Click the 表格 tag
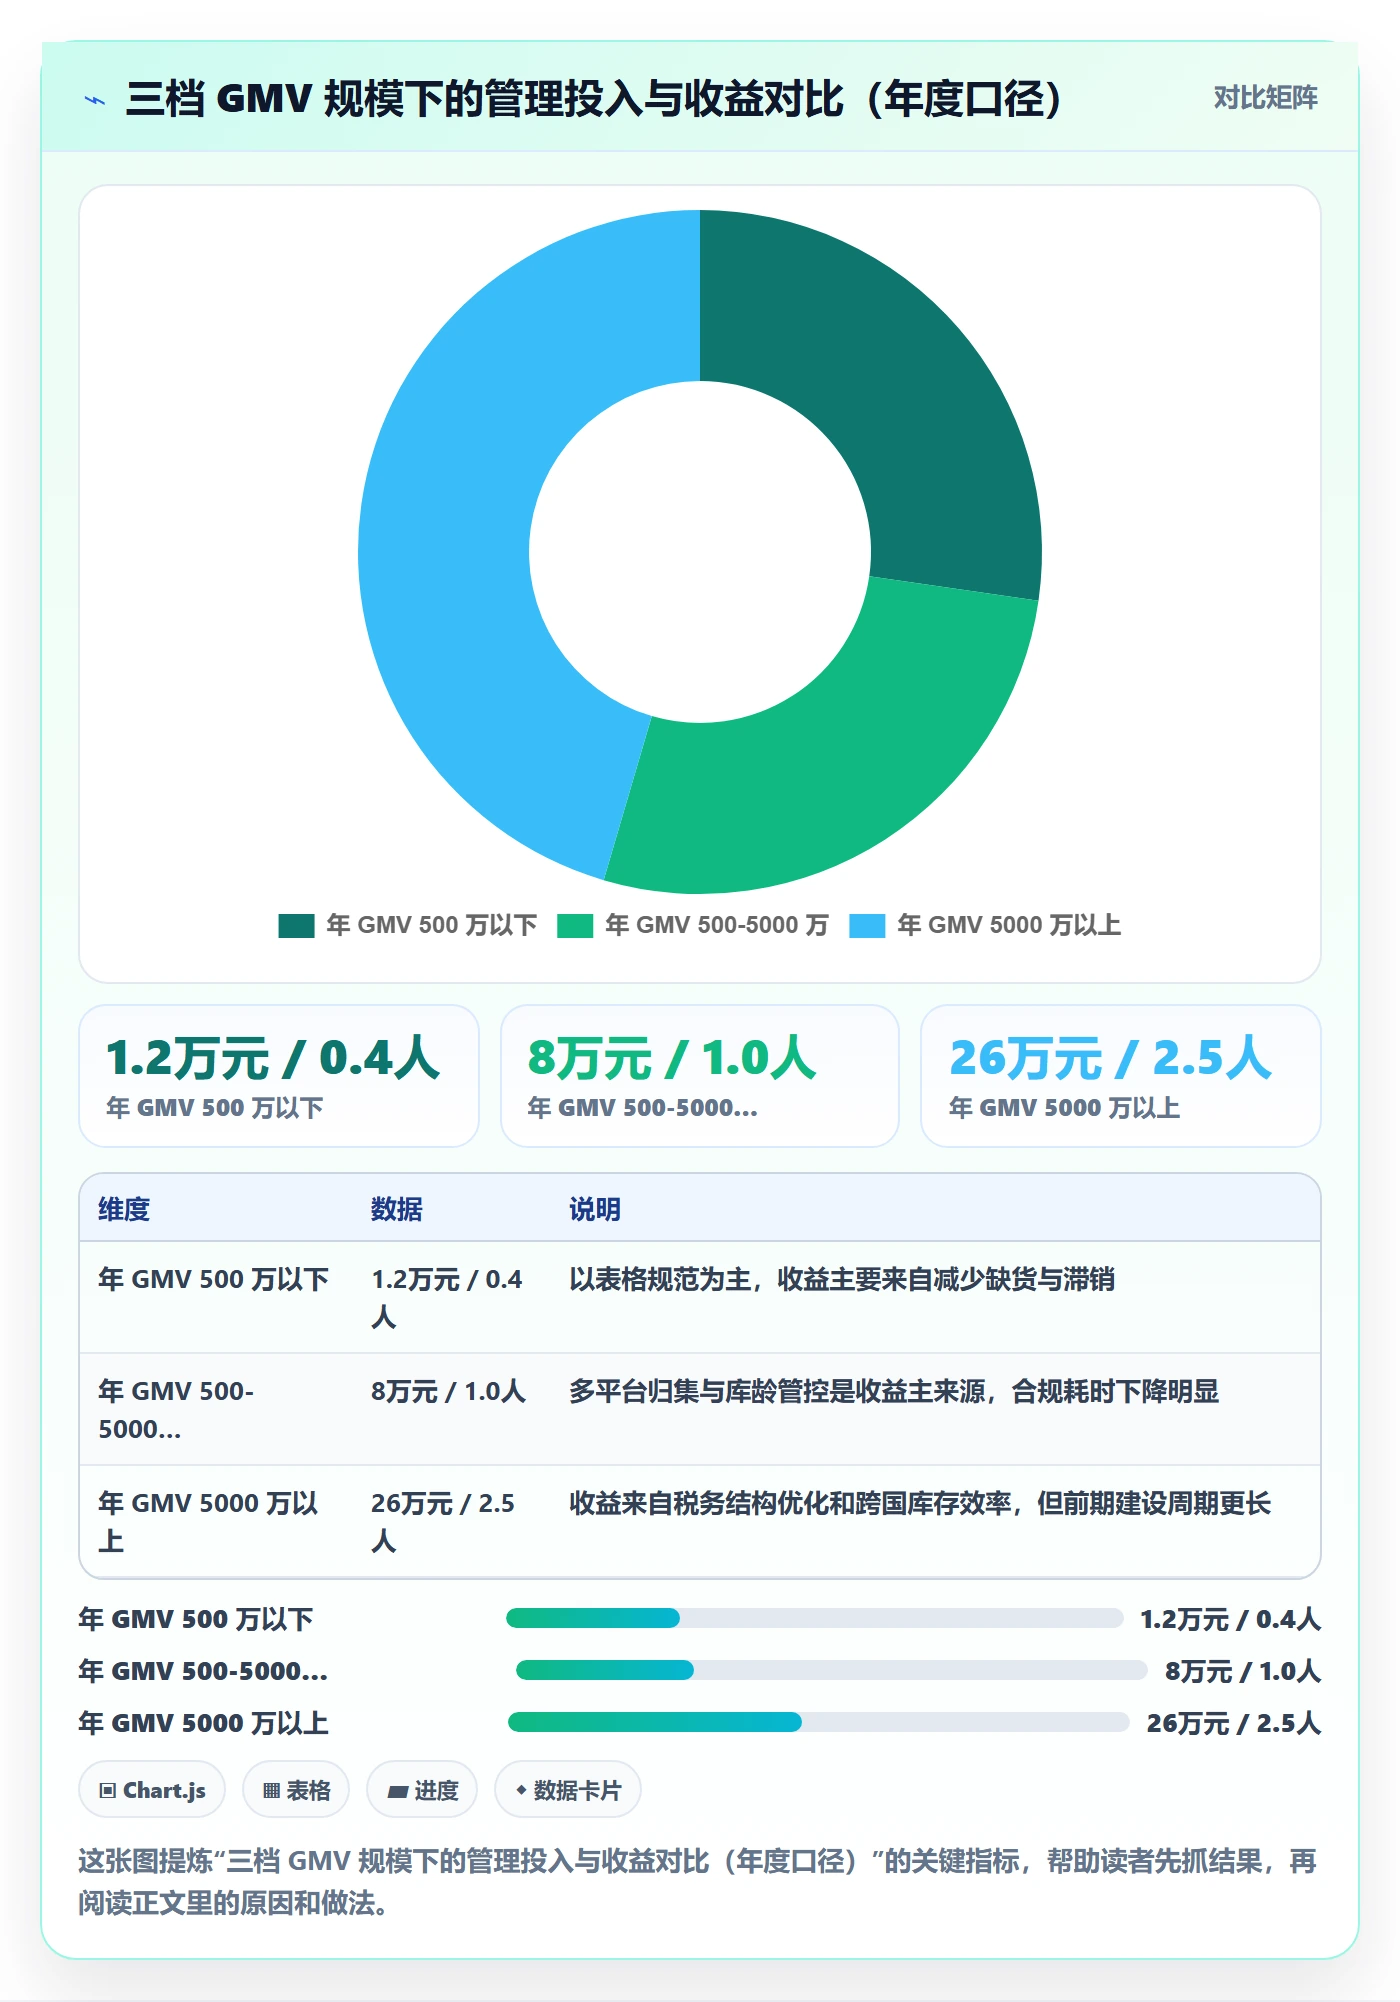Image resolution: width=1400 pixels, height=2002 pixels. pos(296,1790)
